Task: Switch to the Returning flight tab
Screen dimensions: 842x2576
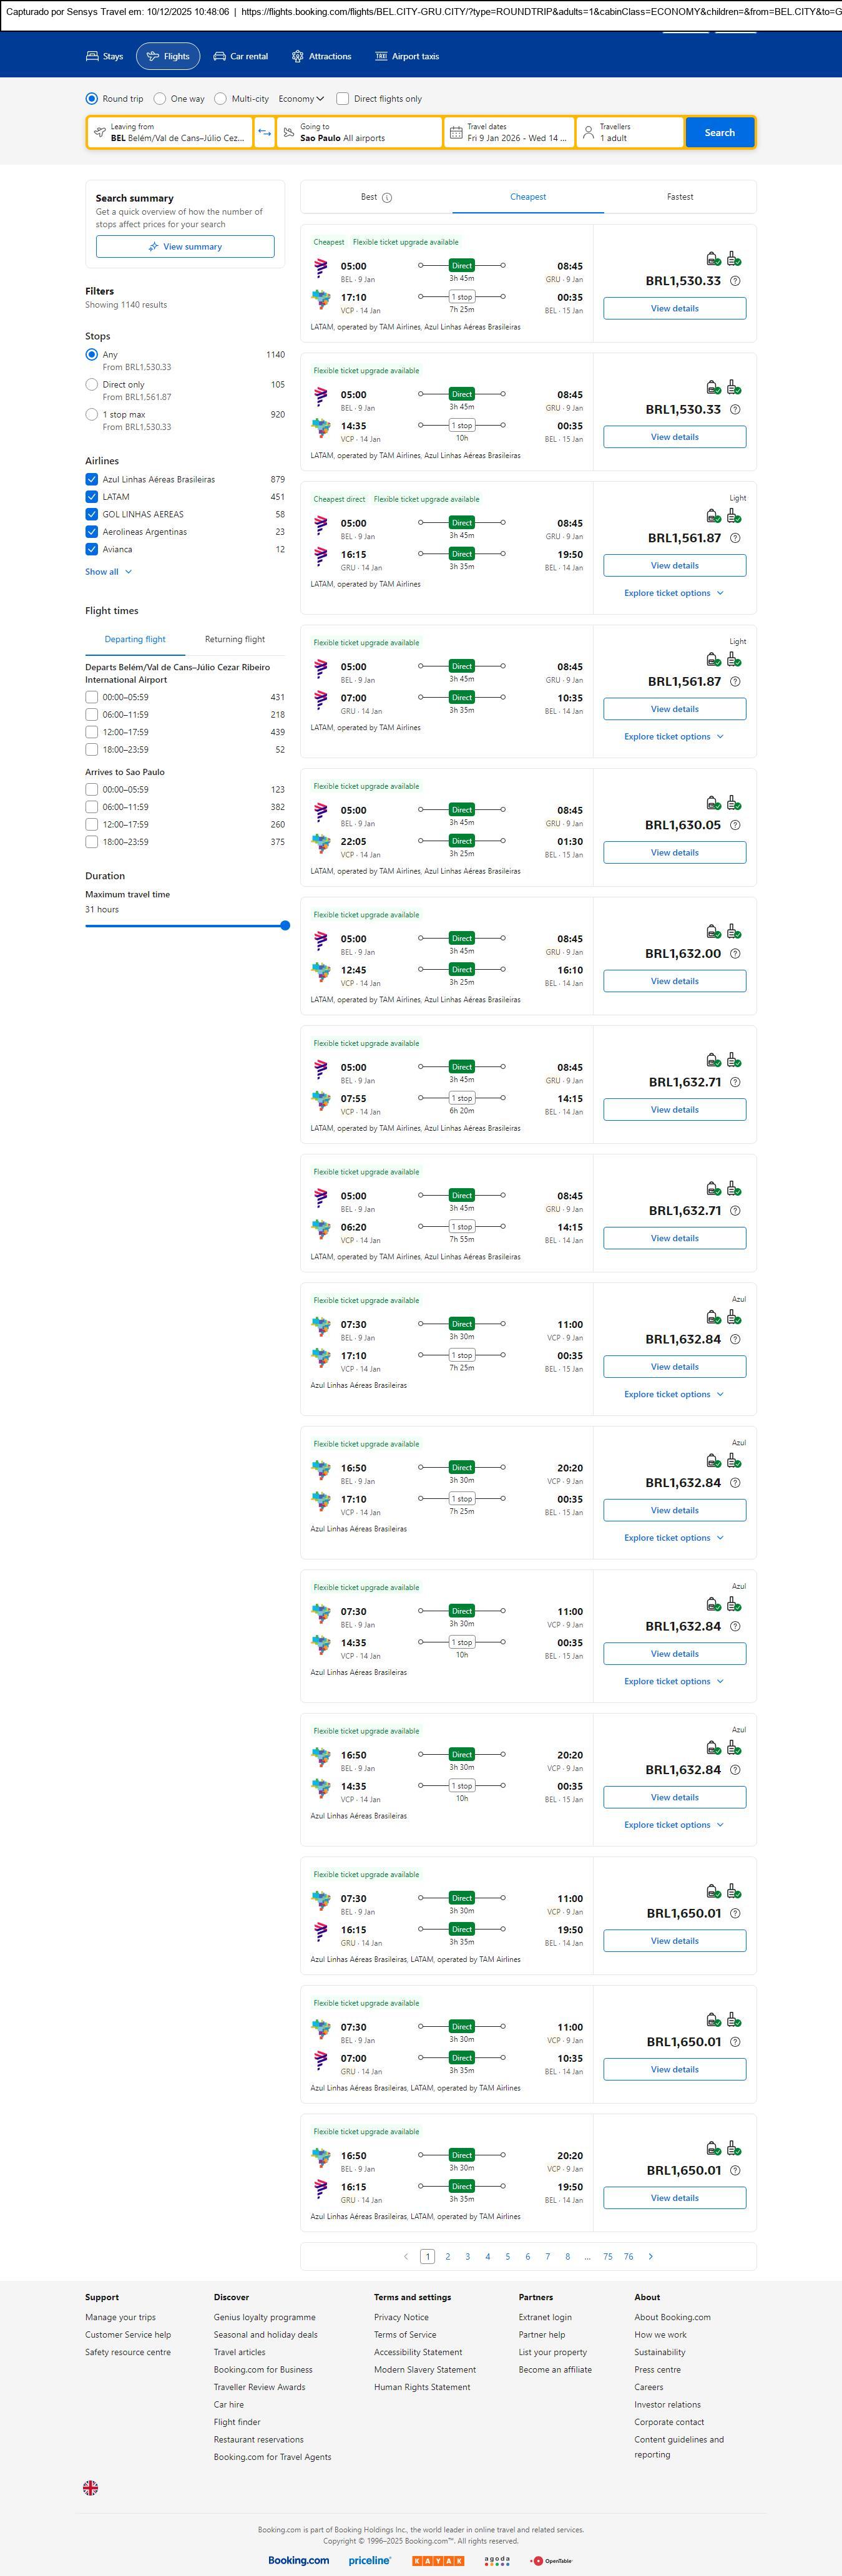Action: [235, 639]
